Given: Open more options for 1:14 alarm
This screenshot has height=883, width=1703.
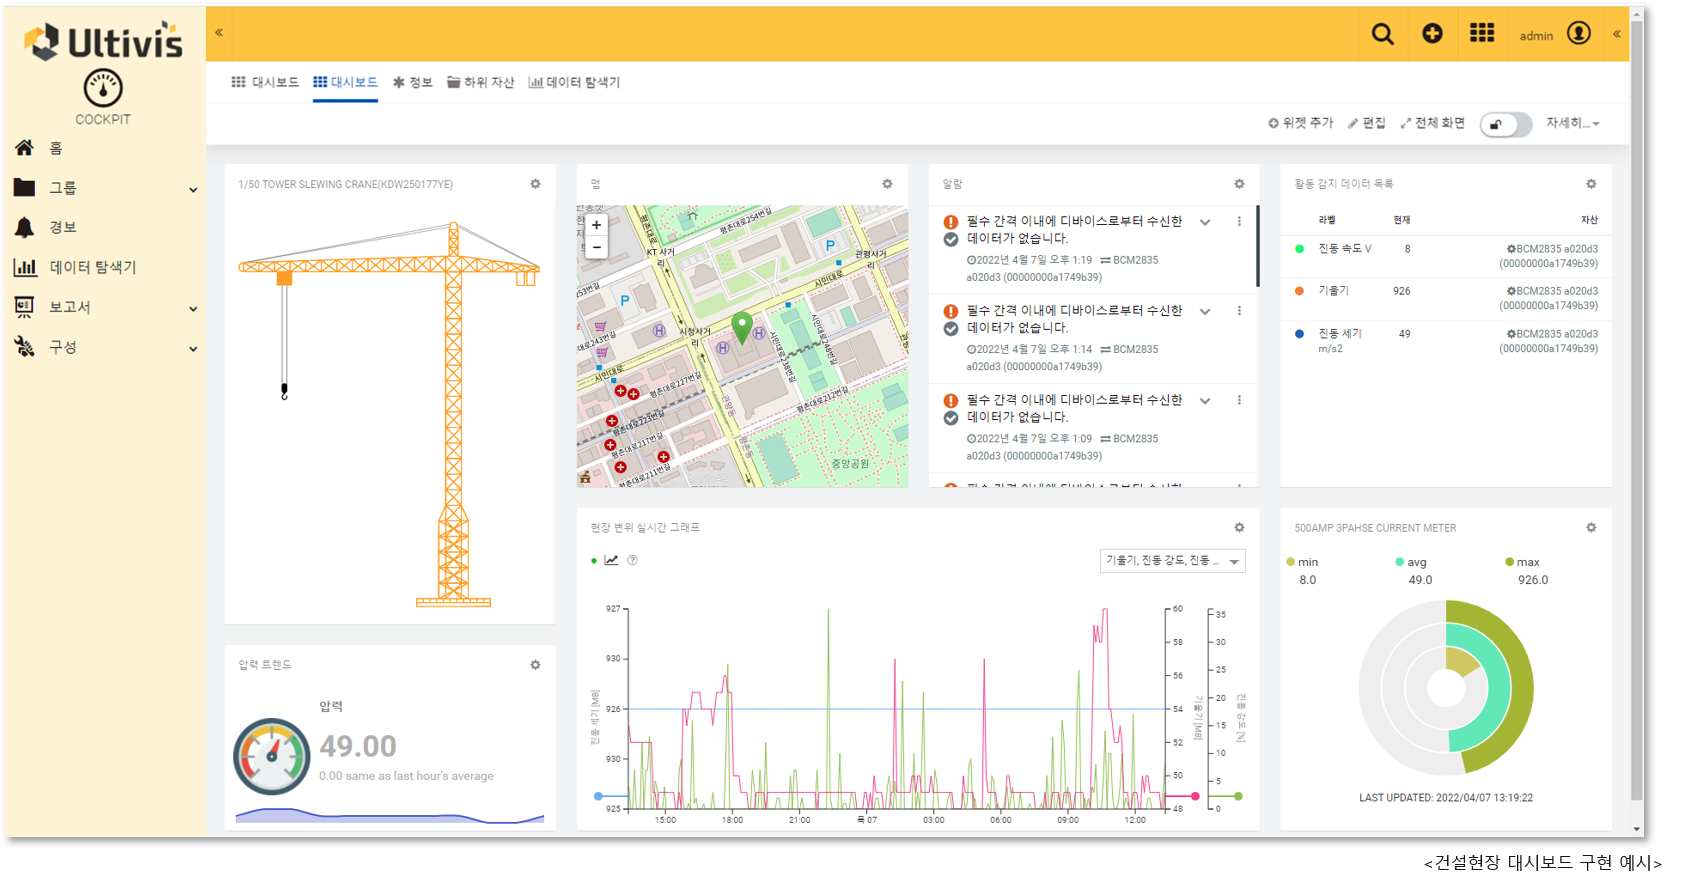Looking at the screenshot, I should [1239, 311].
